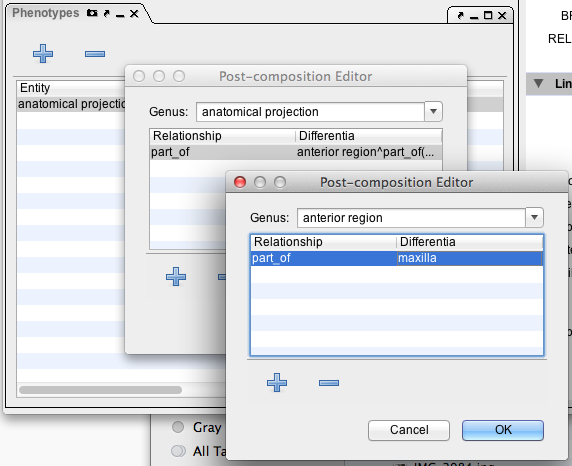This screenshot has width=572, height=466.
Task: Maximize the panel using the square icon
Action: 488,15
